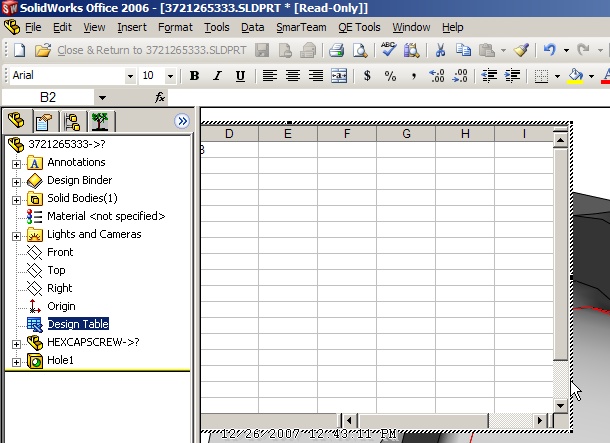Click horizontal scrollbar right arrow
Image resolution: width=610 pixels, height=443 pixels.
pyautogui.click(x=540, y=420)
